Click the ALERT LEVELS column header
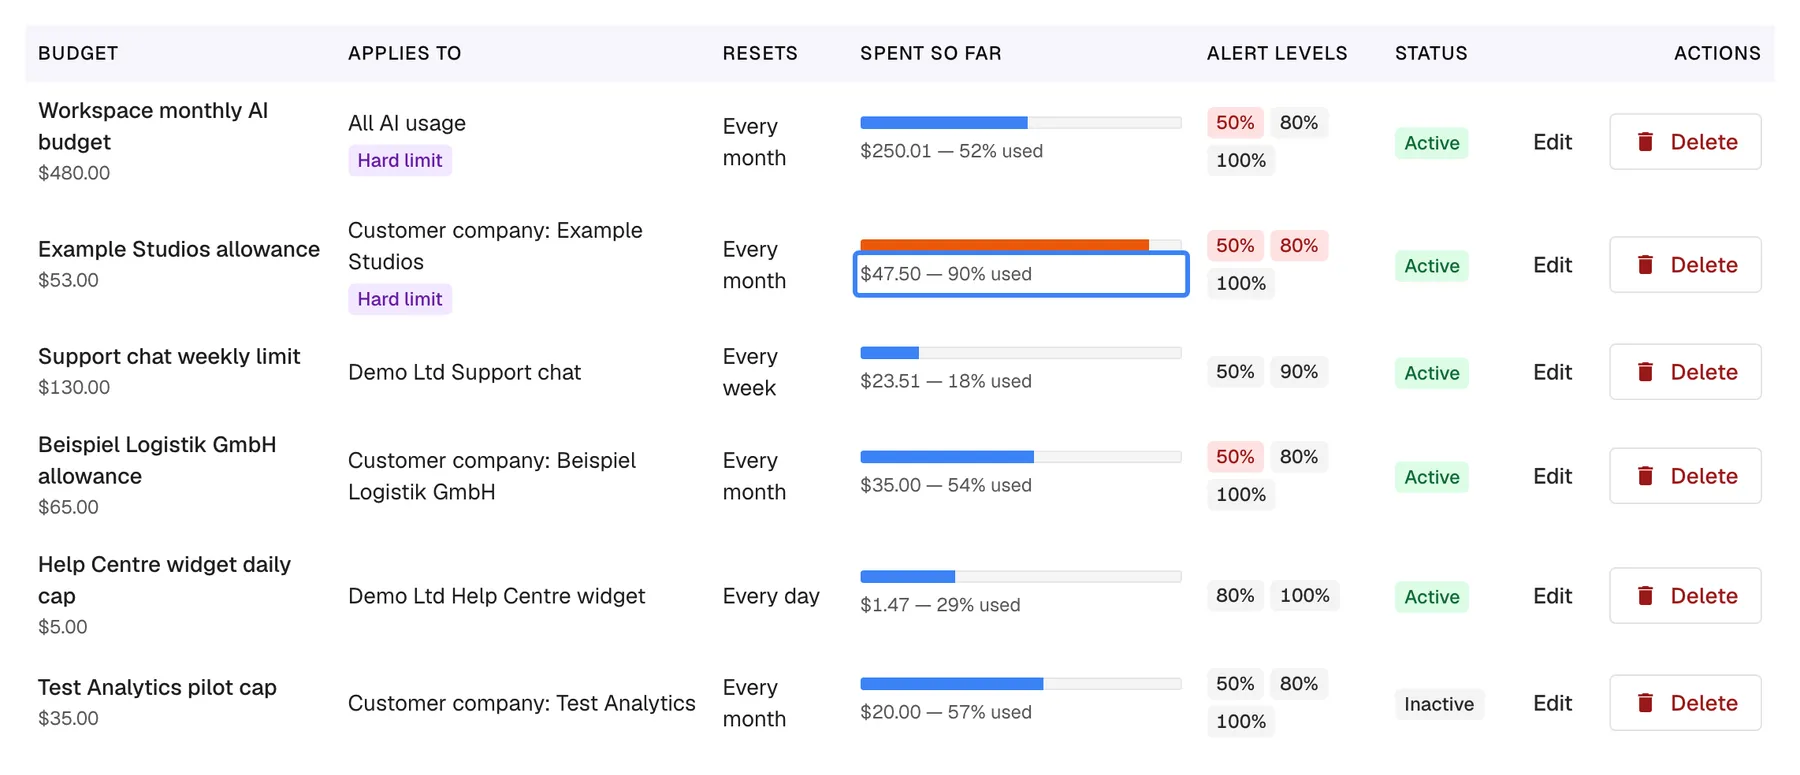Screen dimensions: 1800x775 click(1277, 53)
